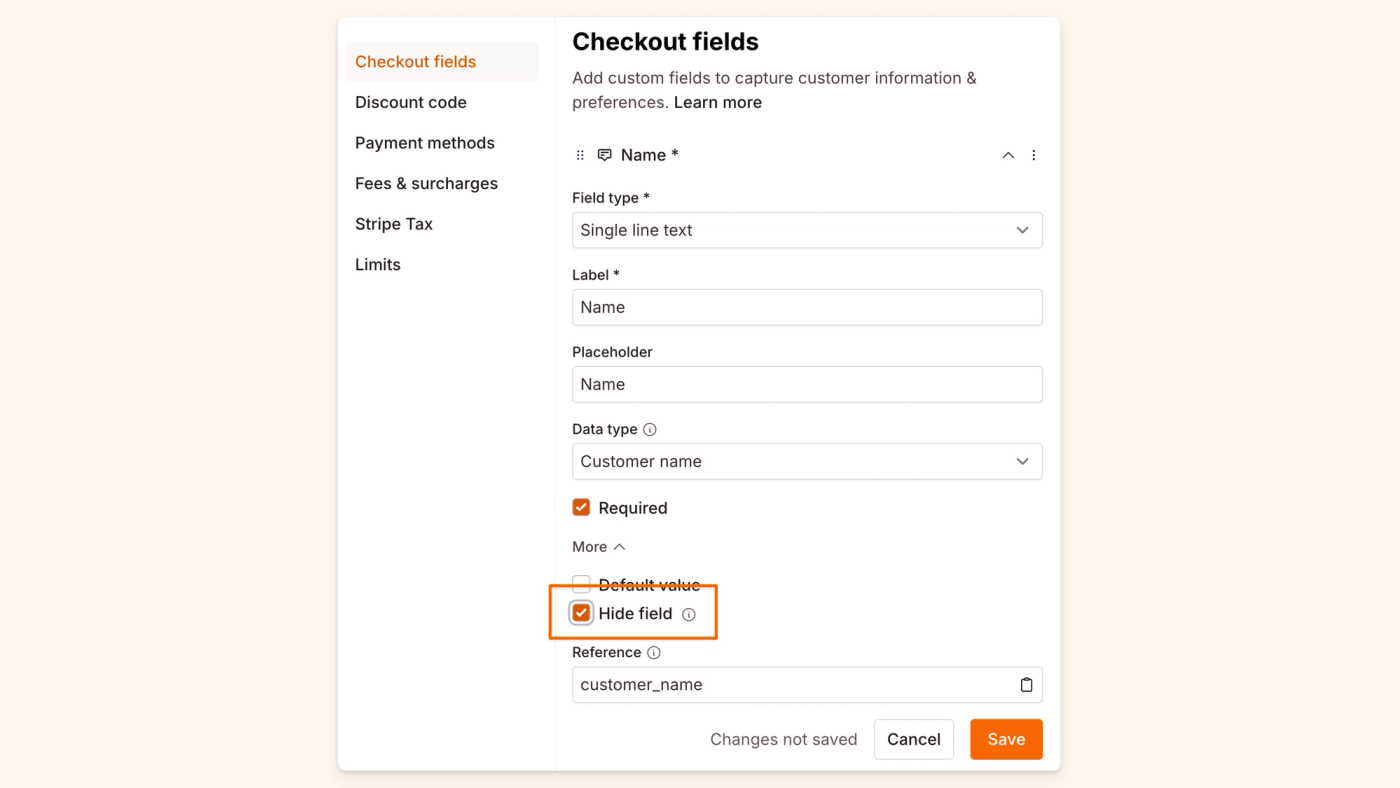Image resolution: width=1400 pixels, height=788 pixels.
Task: Enable the Default value checkbox
Action: pos(581,584)
